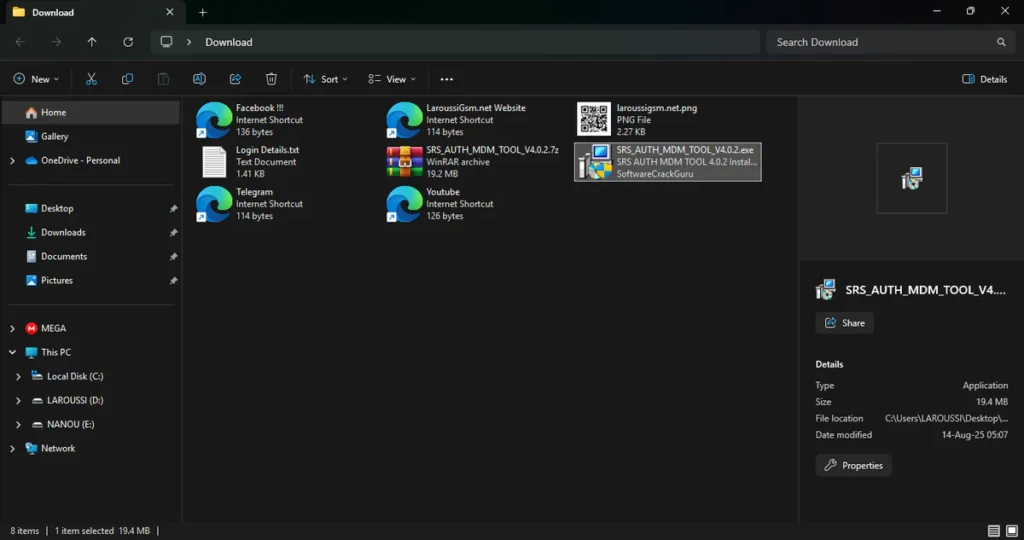Click the Share icon in toolbar
The width and height of the screenshot is (1024, 540).
[235, 79]
